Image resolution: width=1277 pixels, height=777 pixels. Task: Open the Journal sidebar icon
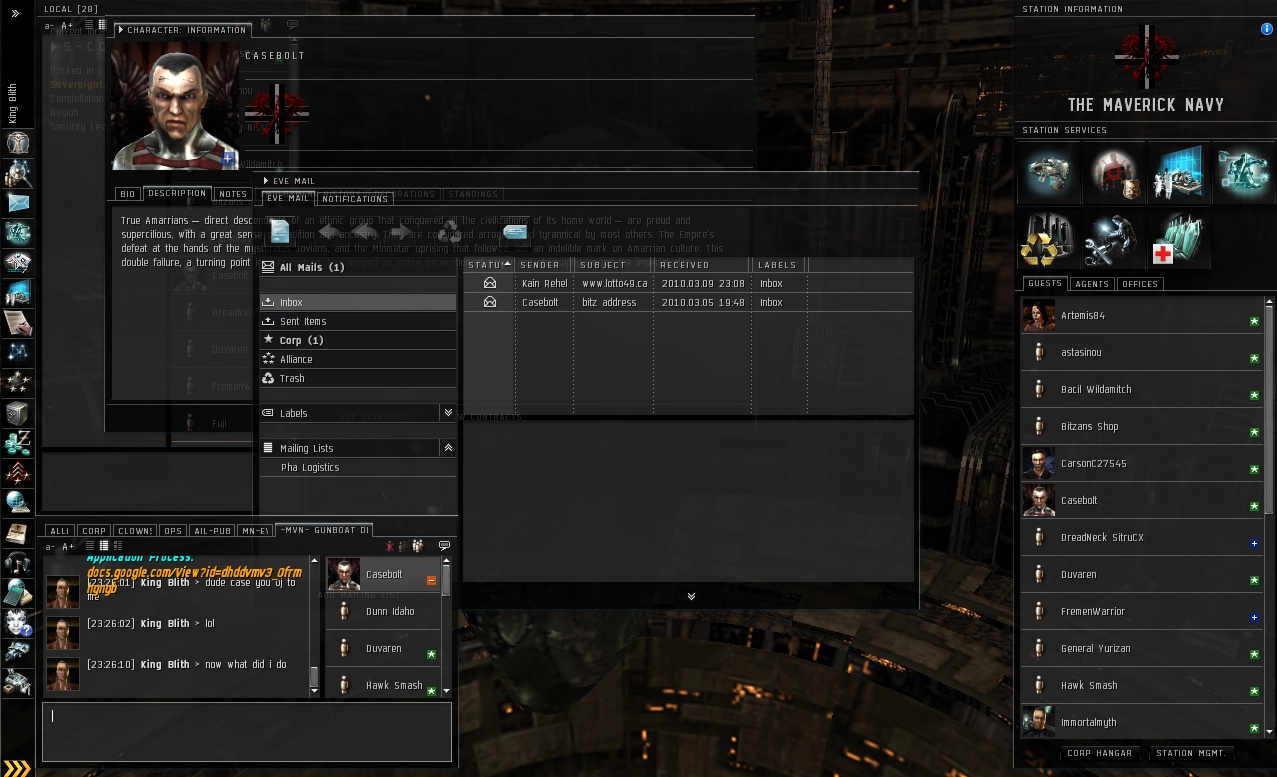click(17, 533)
